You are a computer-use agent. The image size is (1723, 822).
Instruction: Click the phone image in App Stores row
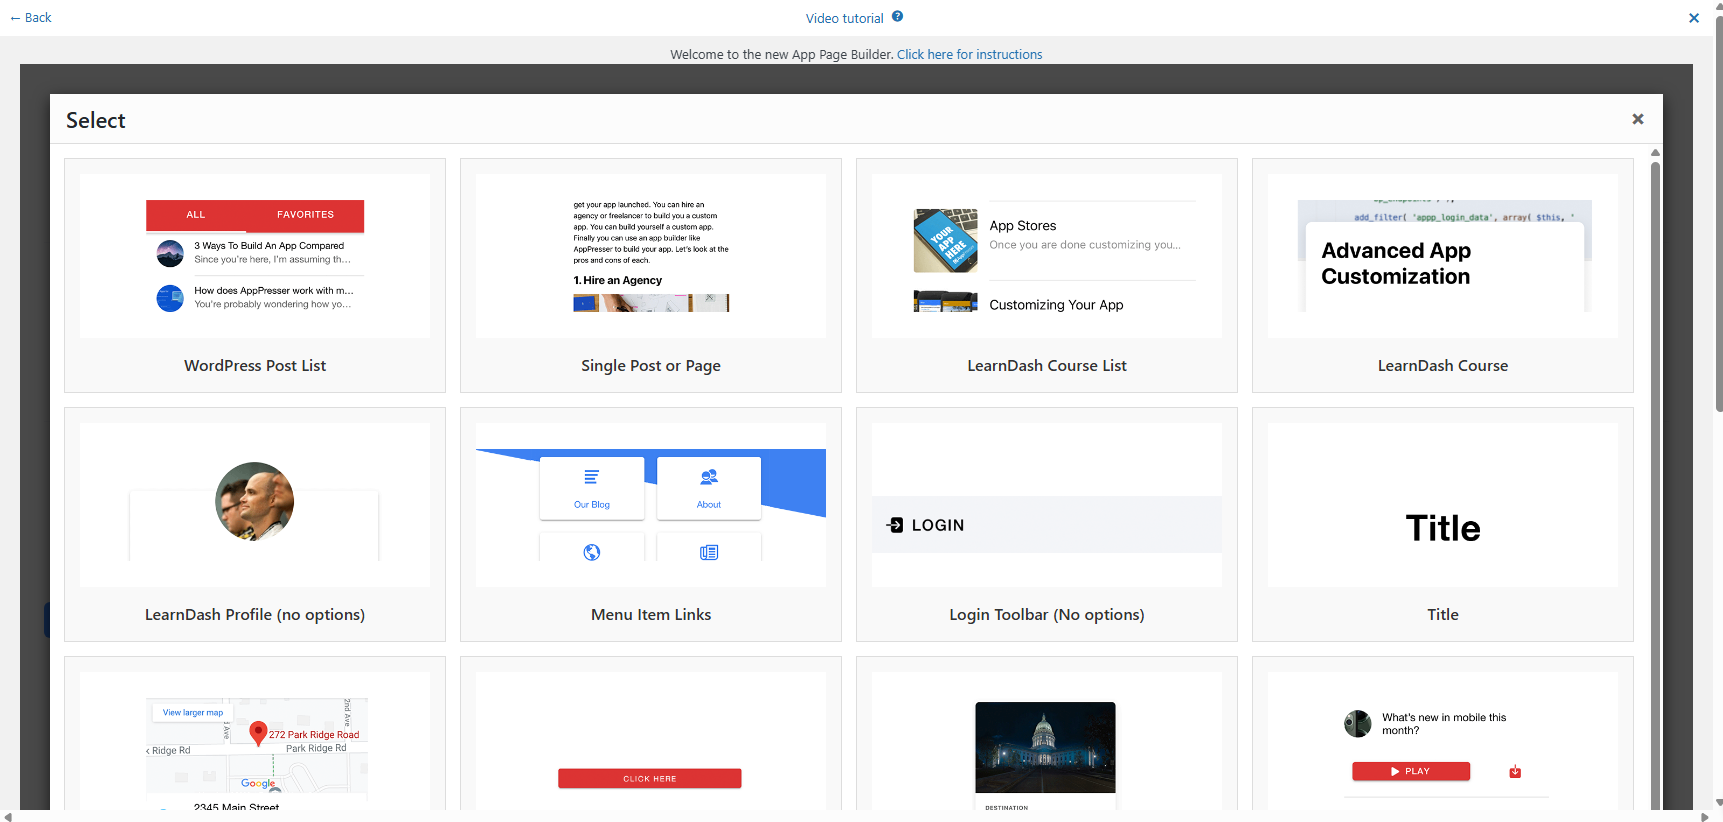pos(945,241)
